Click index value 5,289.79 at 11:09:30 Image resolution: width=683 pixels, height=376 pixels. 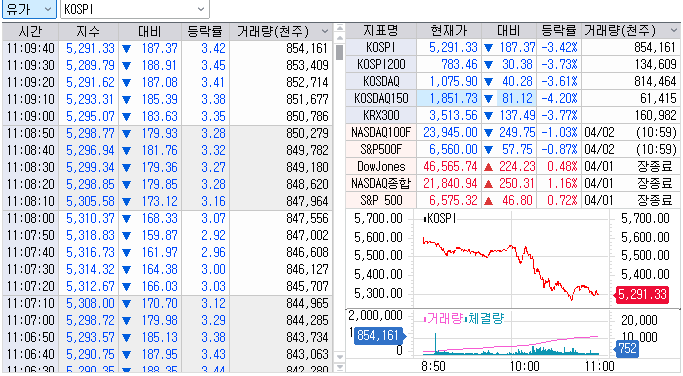tap(90, 65)
